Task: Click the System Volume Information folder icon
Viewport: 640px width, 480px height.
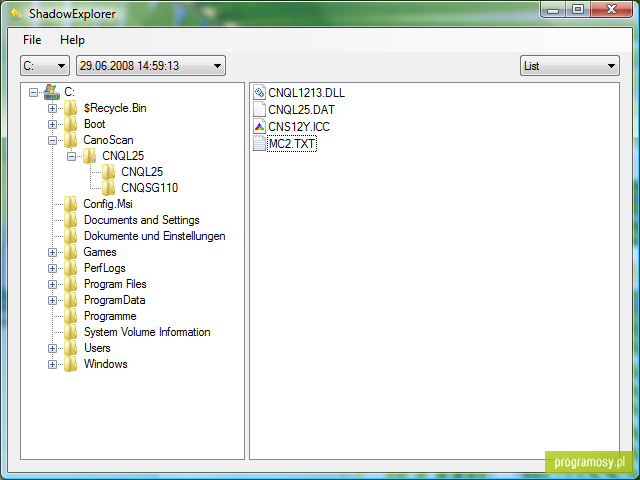Action: coord(71,332)
